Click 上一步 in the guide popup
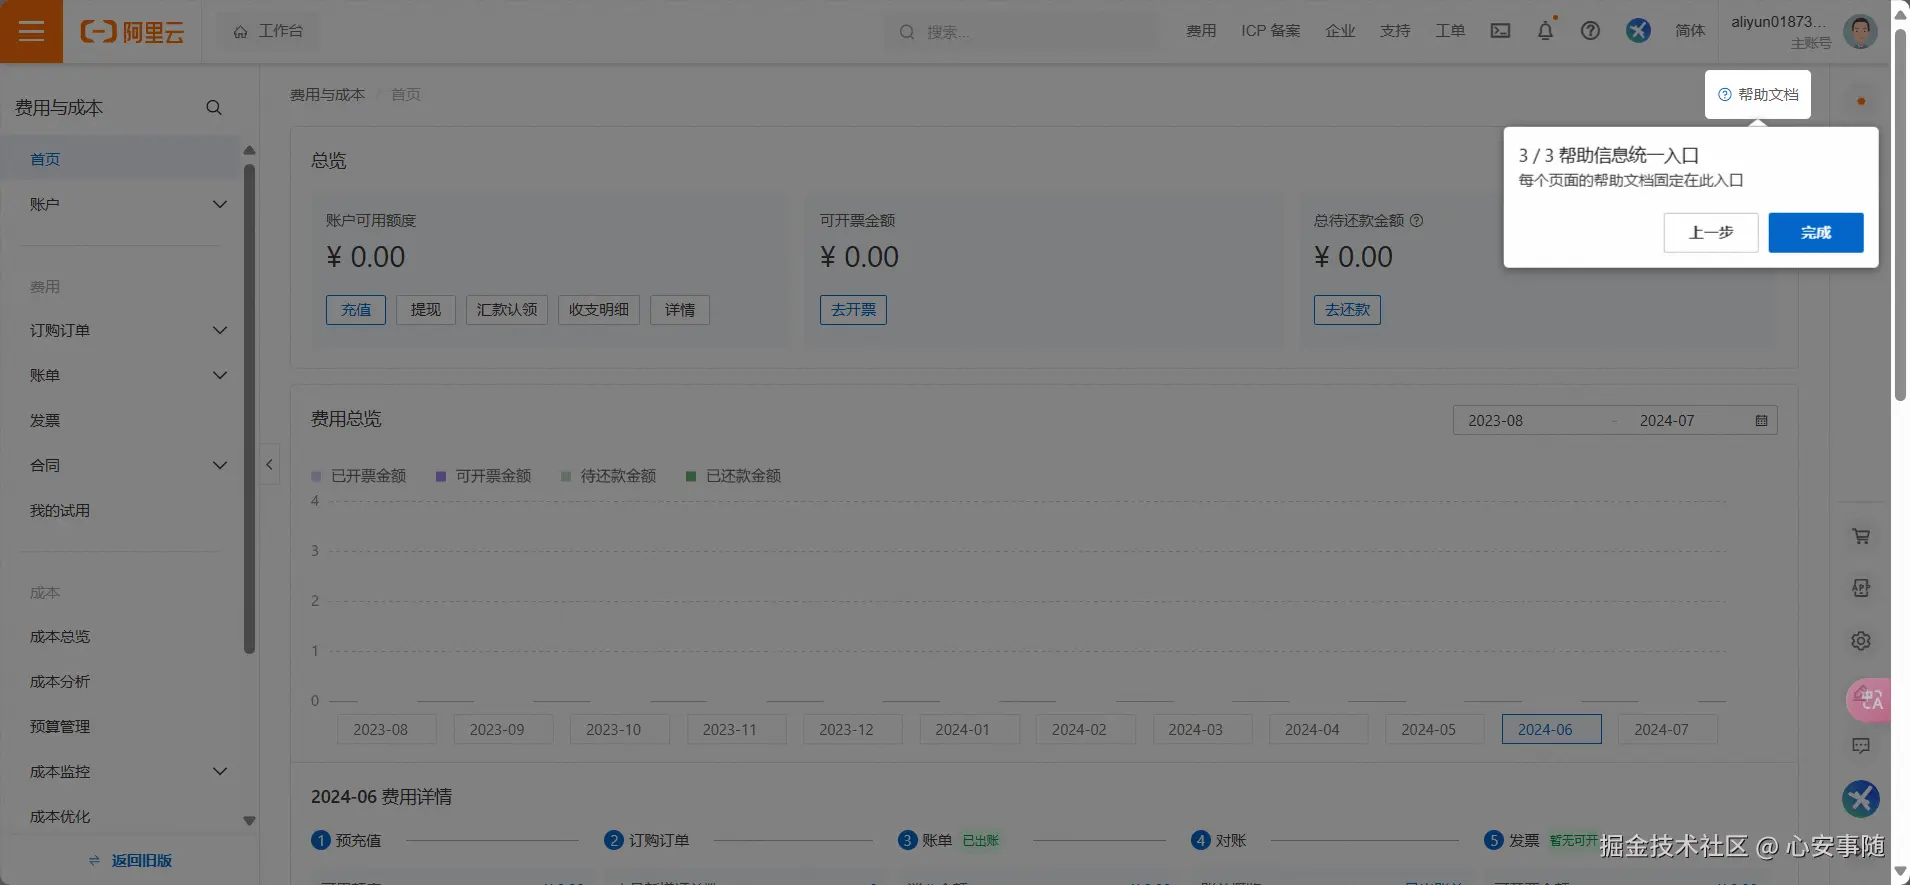Image resolution: width=1910 pixels, height=885 pixels. click(x=1711, y=232)
